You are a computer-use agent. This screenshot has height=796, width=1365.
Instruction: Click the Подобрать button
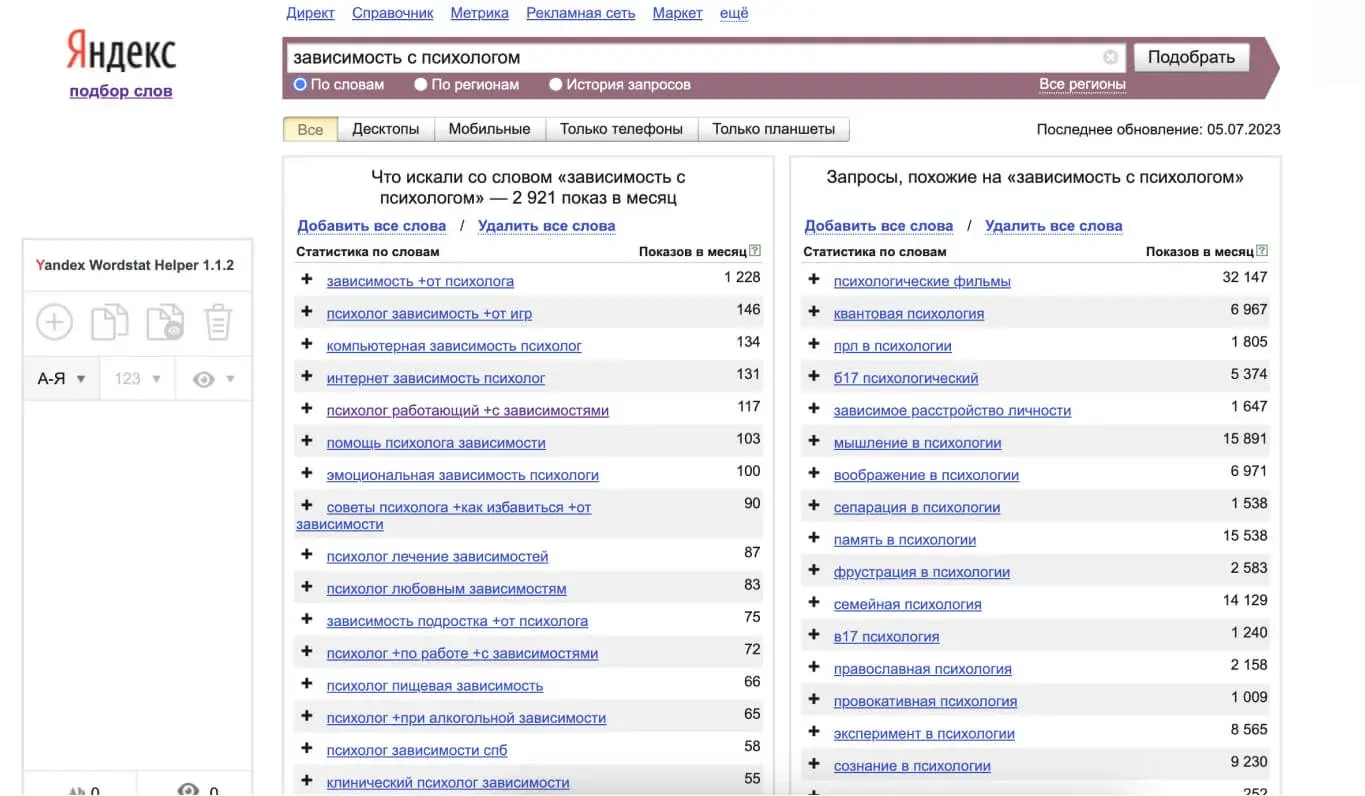click(1191, 57)
